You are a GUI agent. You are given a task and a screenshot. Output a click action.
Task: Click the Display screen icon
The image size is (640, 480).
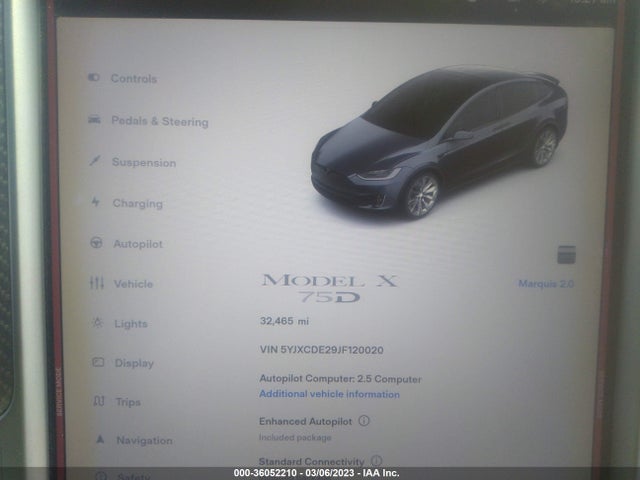(x=98, y=362)
